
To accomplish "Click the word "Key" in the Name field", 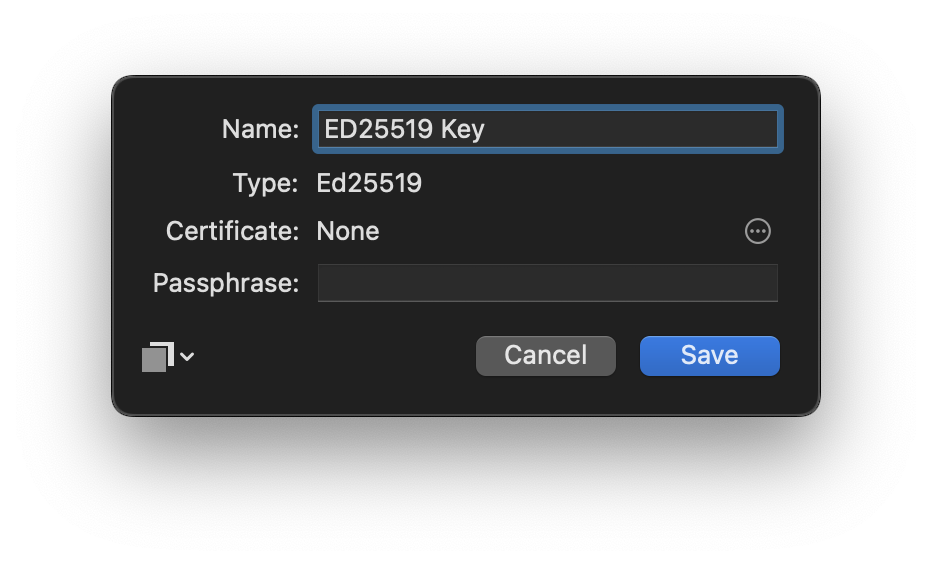I will pyautogui.click(x=463, y=129).
